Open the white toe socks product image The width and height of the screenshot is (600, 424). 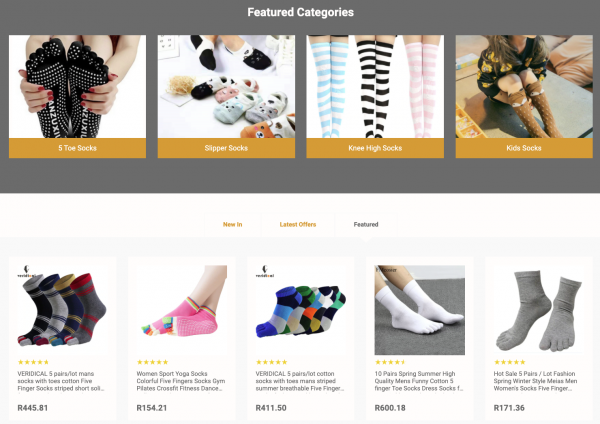pyautogui.click(x=420, y=310)
